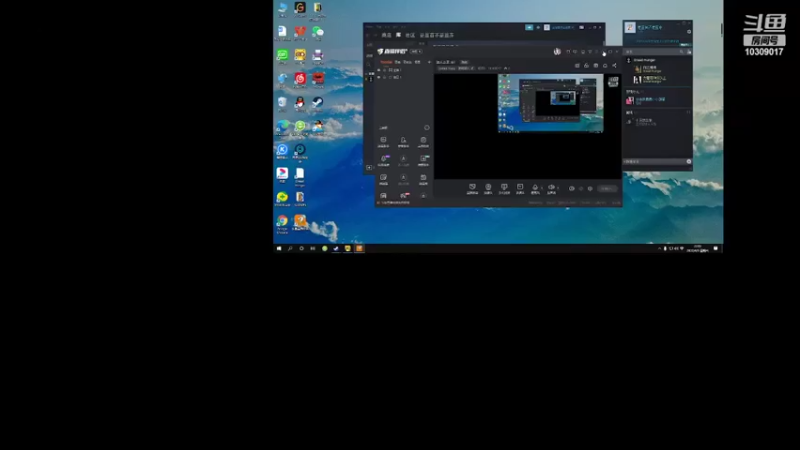The image size is (800, 450).
Task: Open the green WeChat desktop icon
Action: coord(317,32)
